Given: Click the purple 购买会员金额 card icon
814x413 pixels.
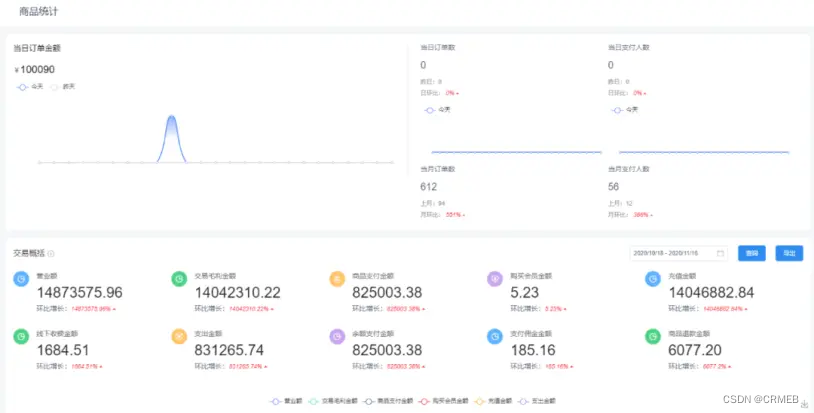Looking at the screenshot, I should coord(495,279).
